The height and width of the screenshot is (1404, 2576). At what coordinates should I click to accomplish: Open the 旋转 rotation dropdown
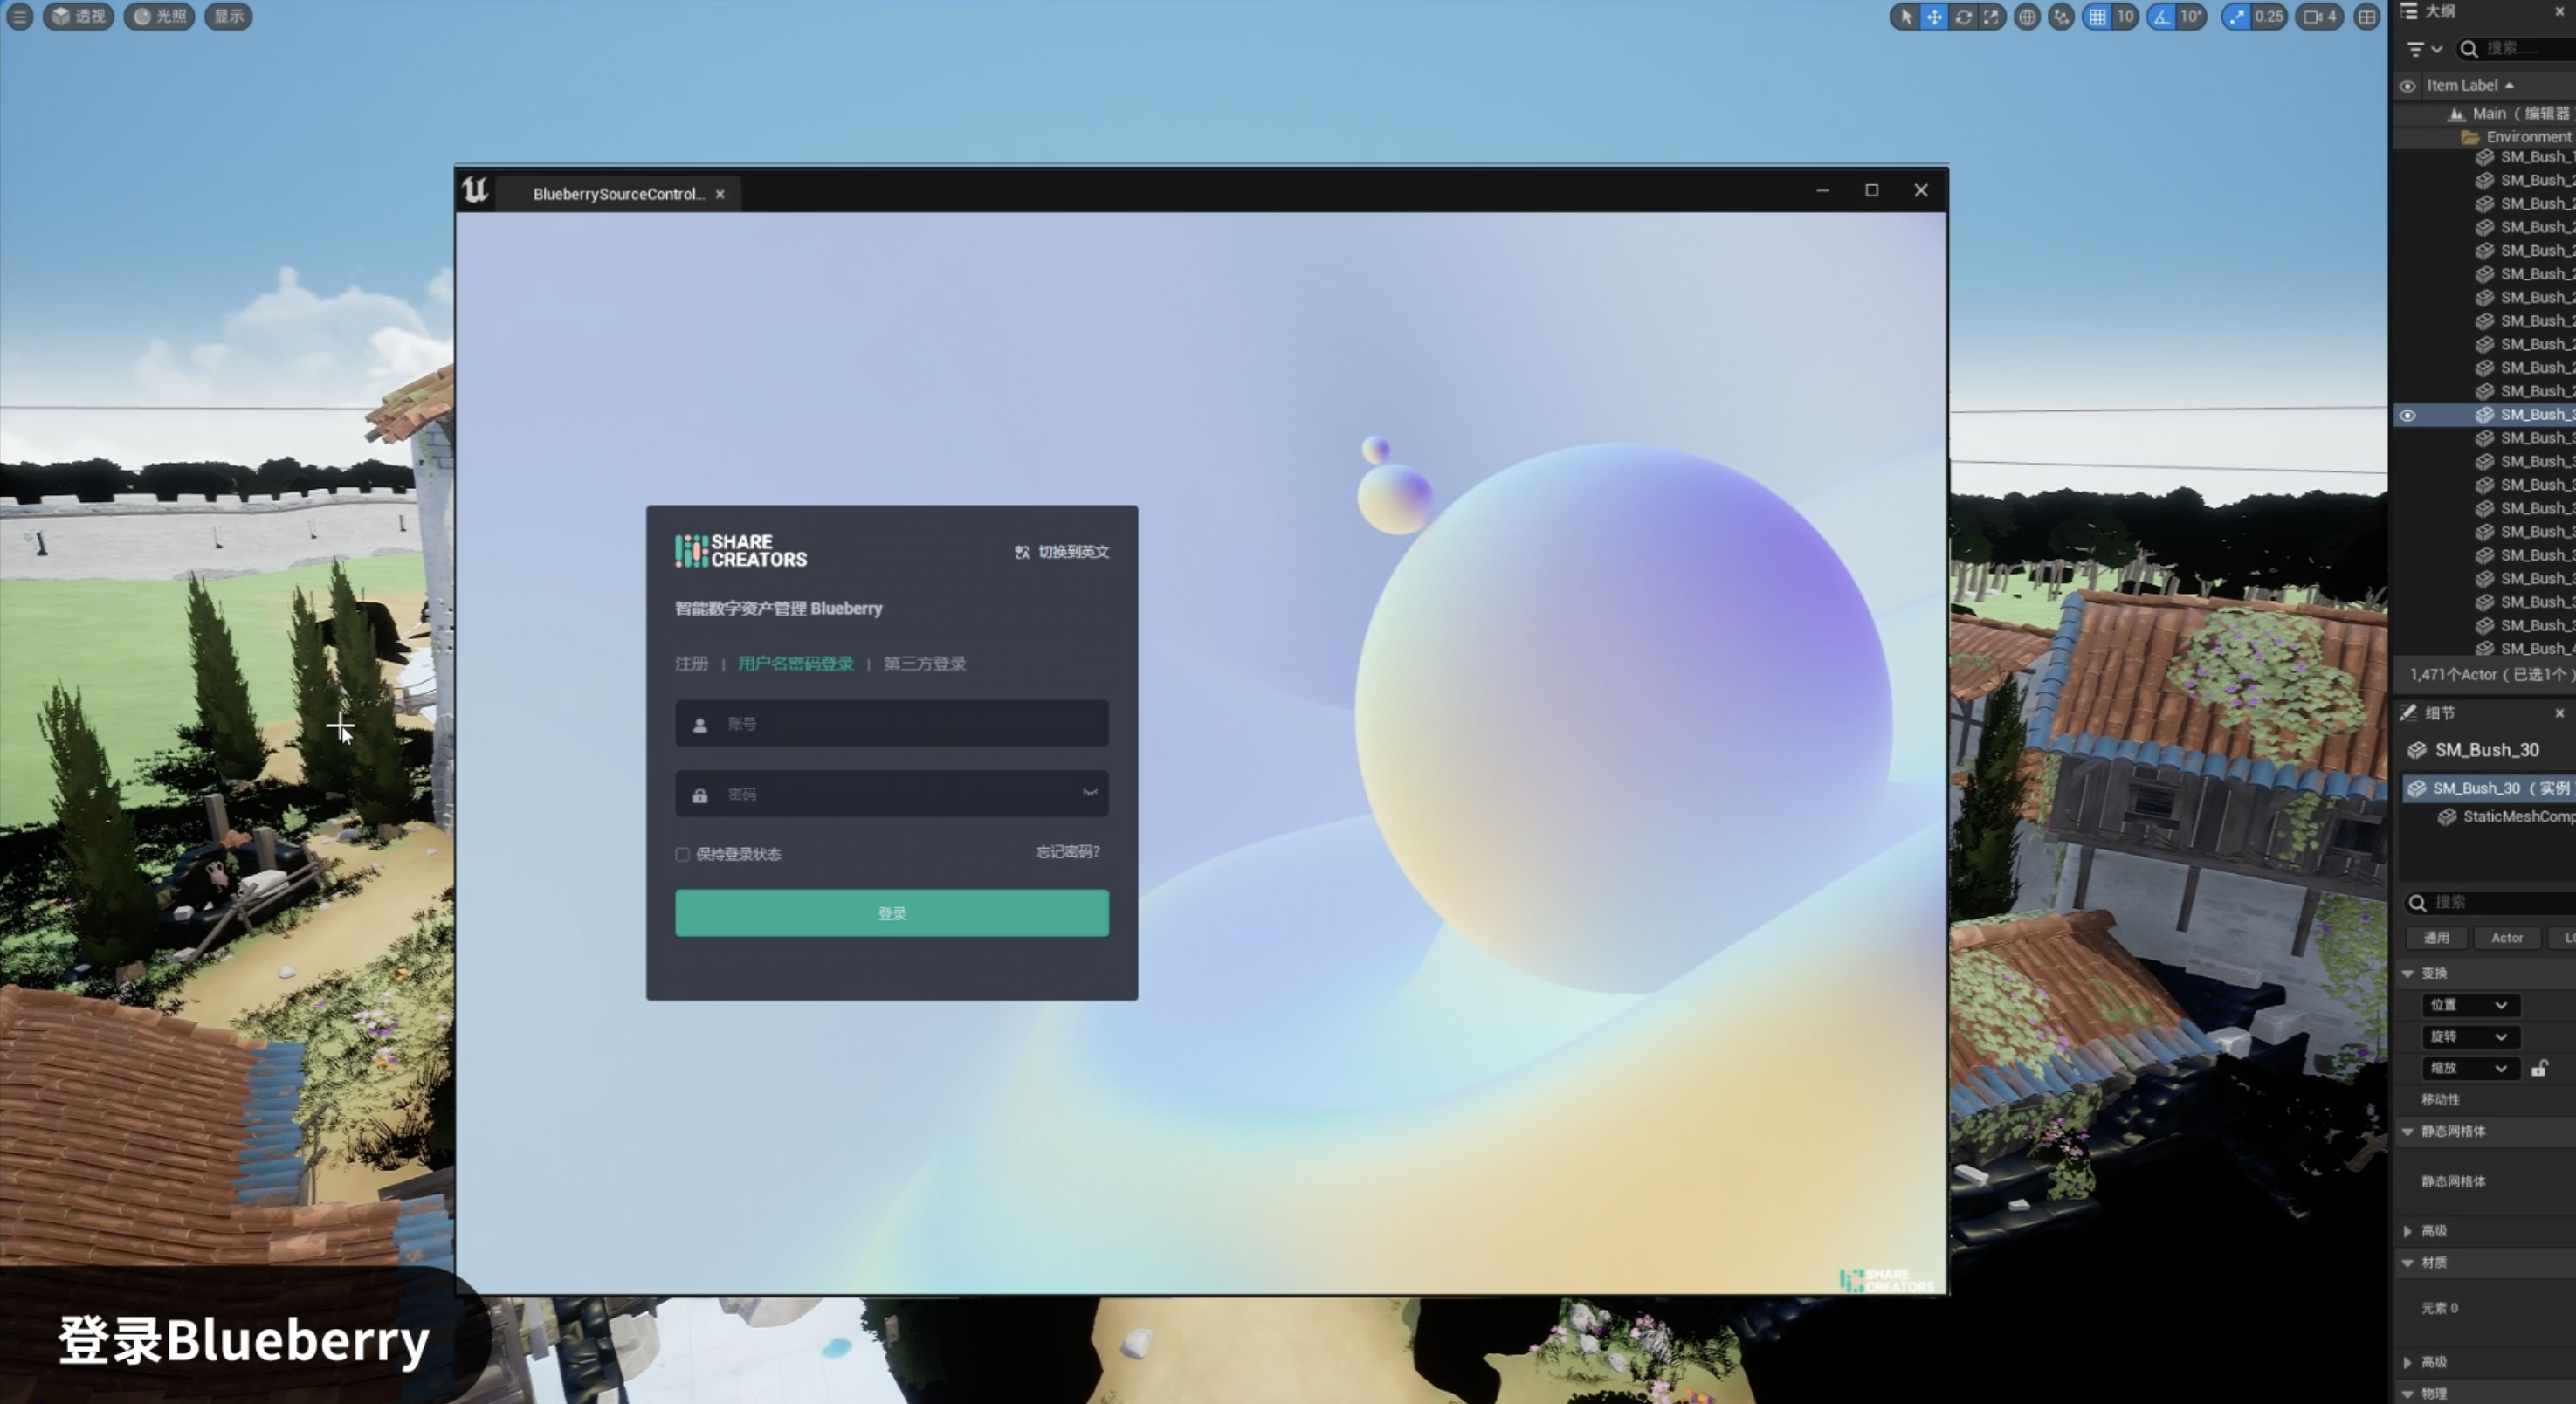coord(2470,1037)
